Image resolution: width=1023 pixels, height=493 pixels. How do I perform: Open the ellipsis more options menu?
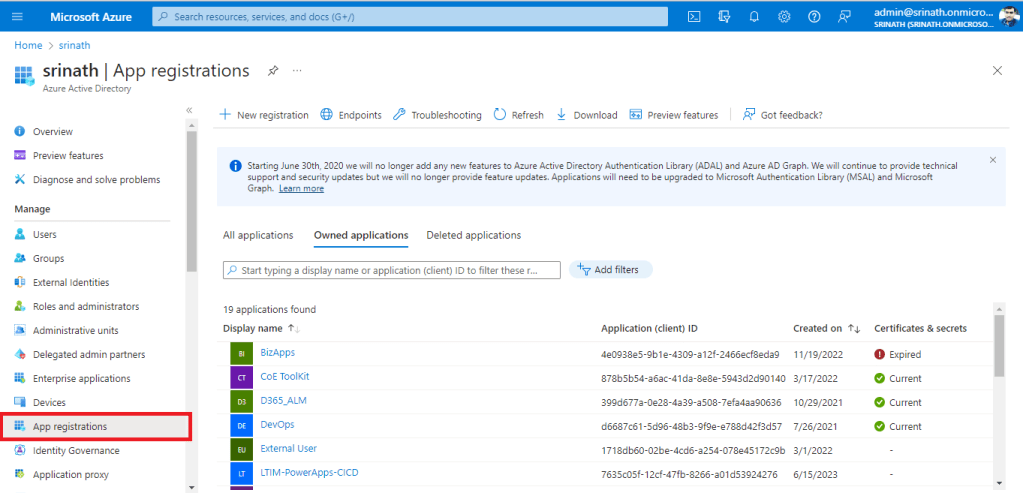(x=297, y=71)
